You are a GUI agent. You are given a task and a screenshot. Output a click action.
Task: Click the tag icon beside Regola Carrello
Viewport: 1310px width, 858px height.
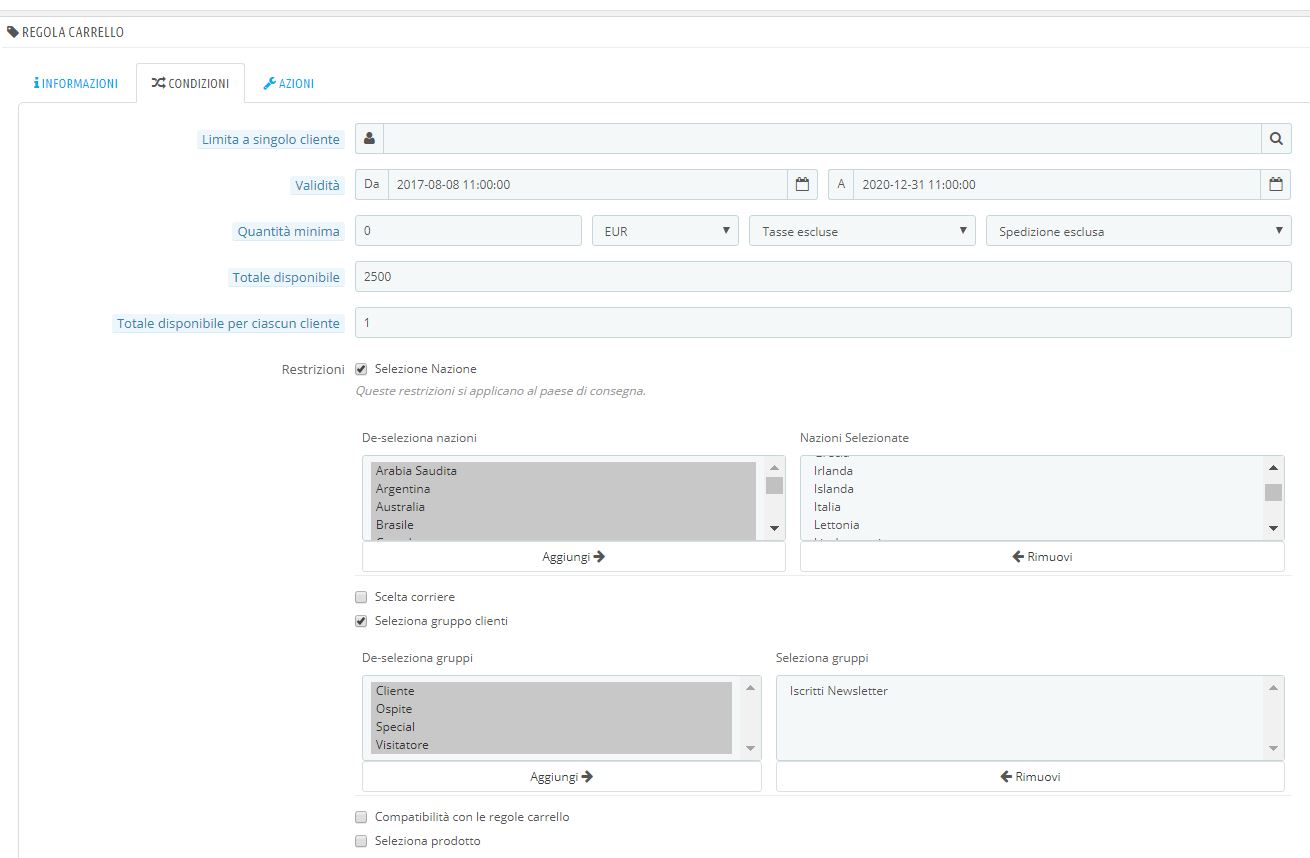[13, 32]
